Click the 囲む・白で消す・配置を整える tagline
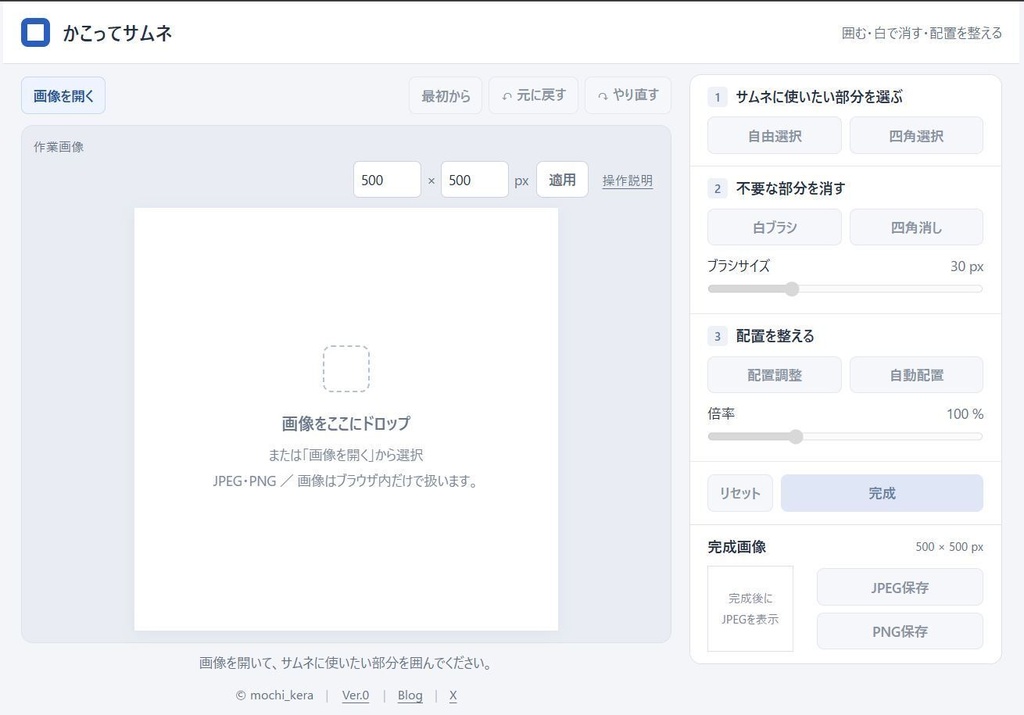 (x=921, y=33)
